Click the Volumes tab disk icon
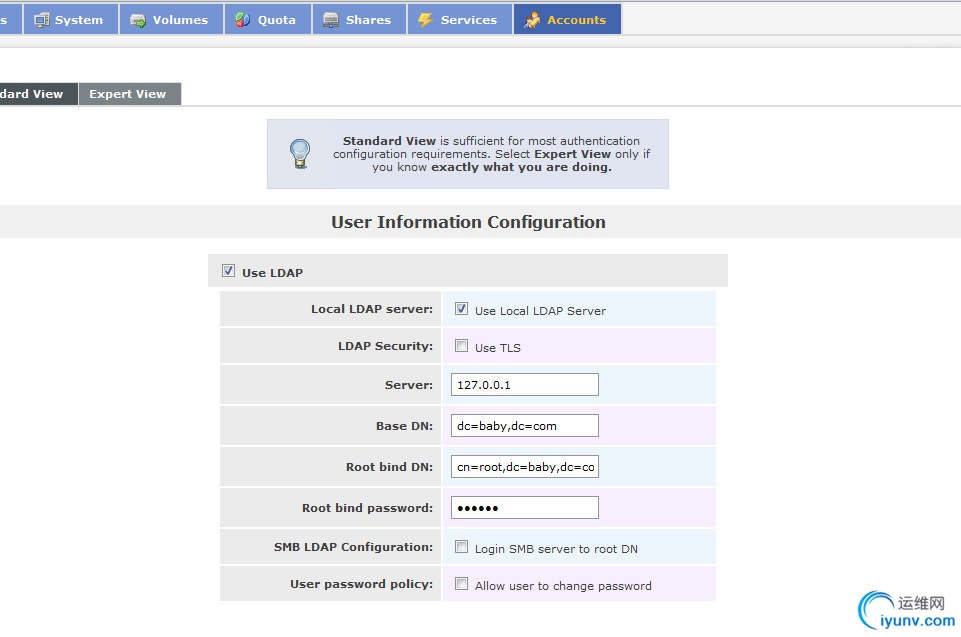 point(137,20)
